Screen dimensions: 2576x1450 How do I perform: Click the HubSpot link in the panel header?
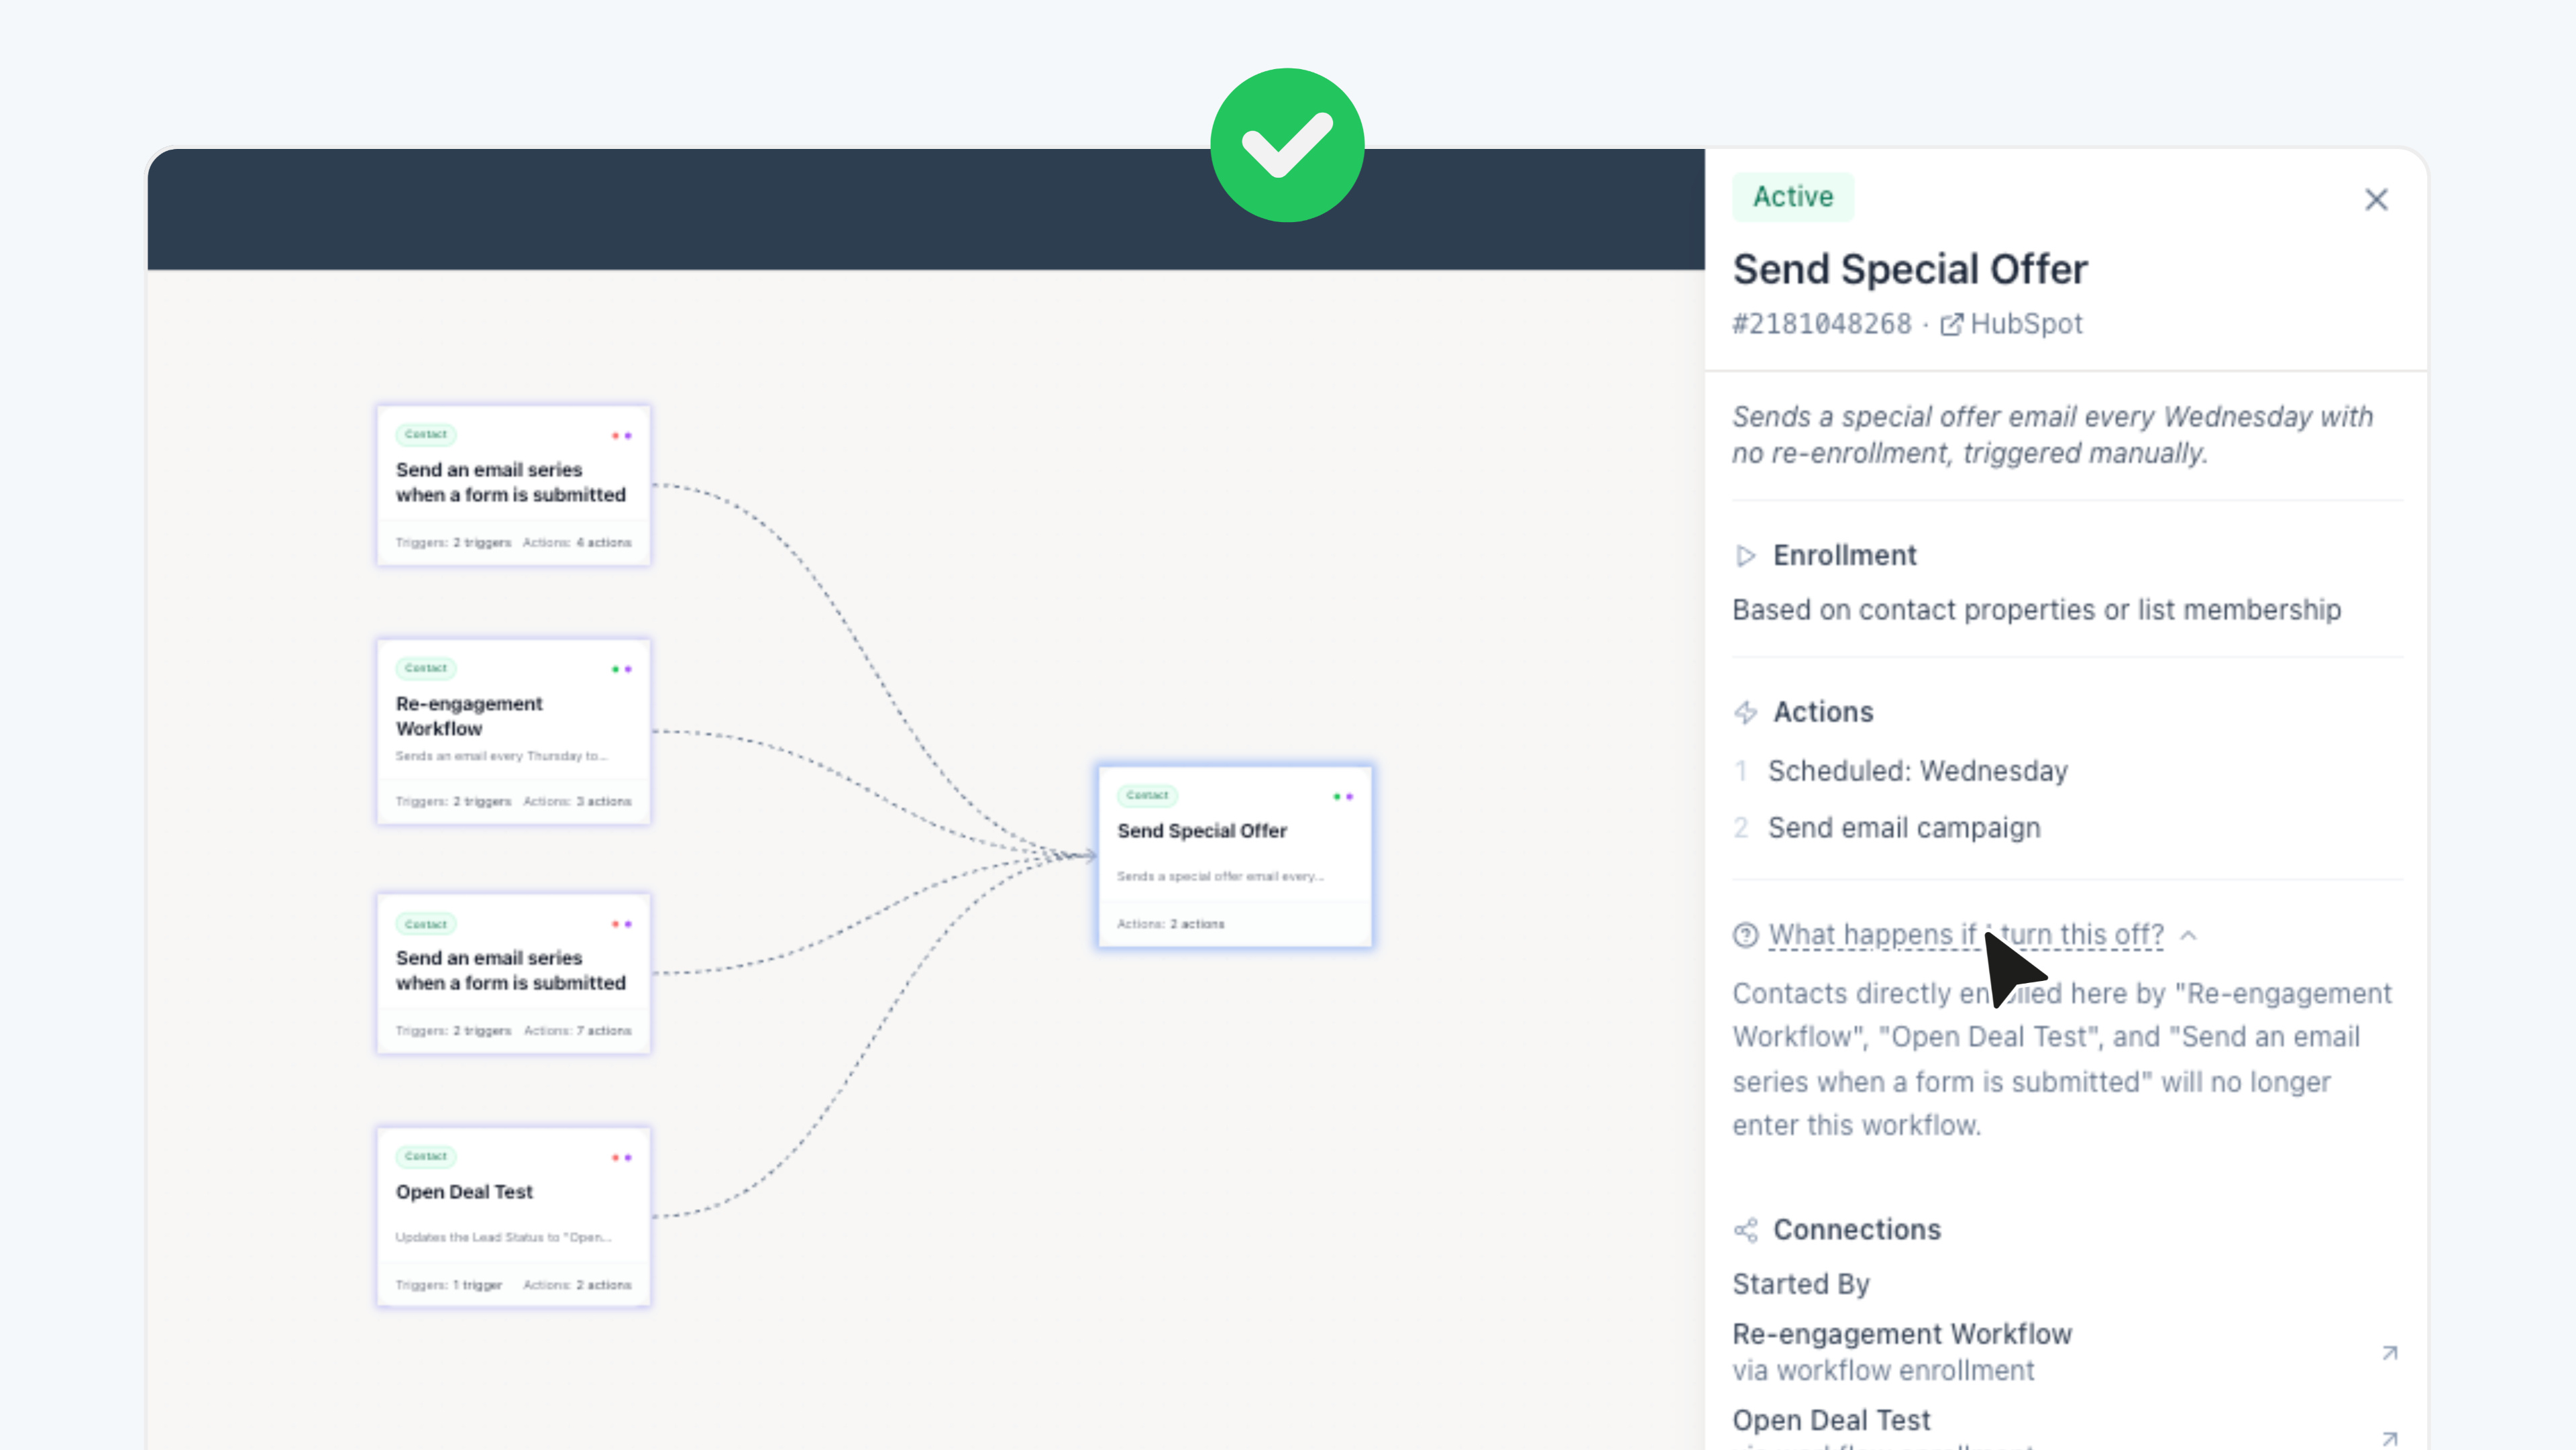click(x=2026, y=324)
